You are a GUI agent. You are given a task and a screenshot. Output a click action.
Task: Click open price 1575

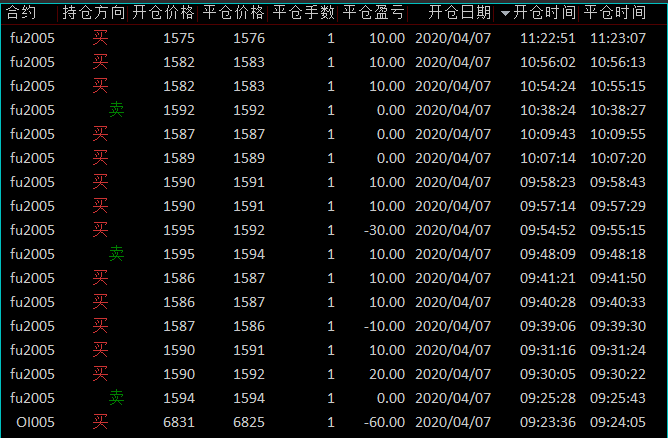coord(179,38)
